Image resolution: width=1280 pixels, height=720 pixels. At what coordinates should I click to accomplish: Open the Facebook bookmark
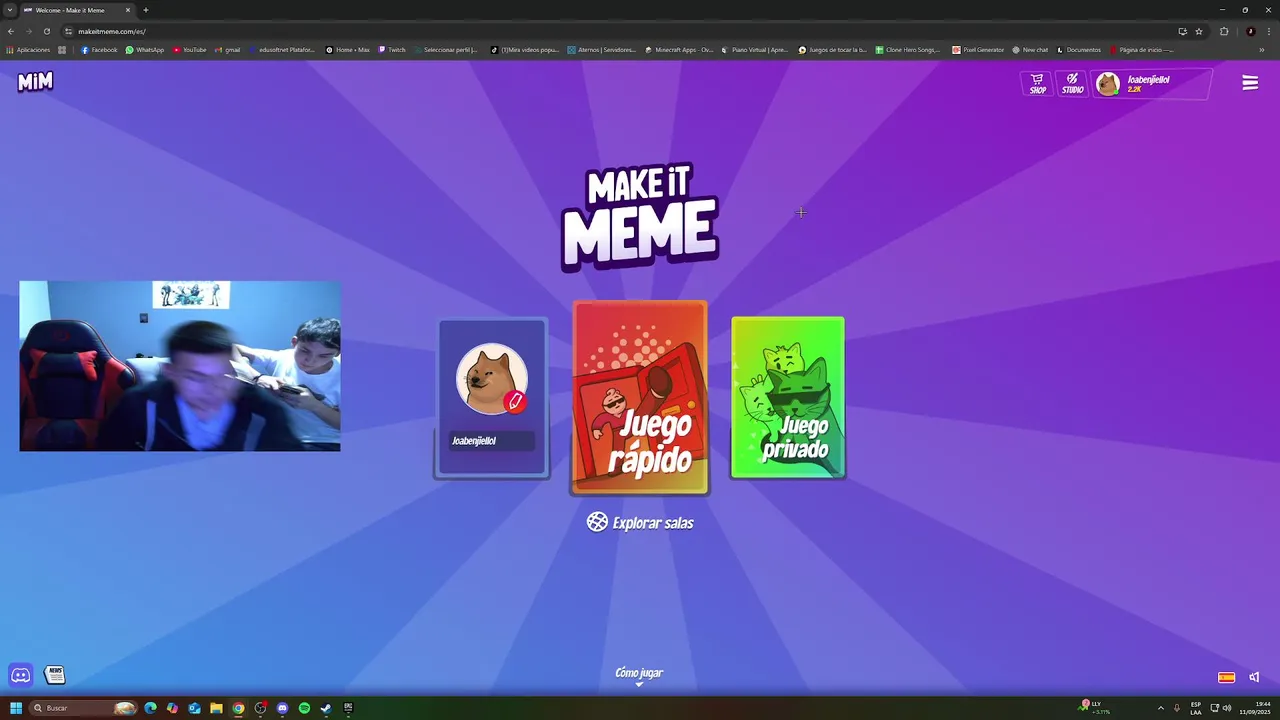pos(99,50)
